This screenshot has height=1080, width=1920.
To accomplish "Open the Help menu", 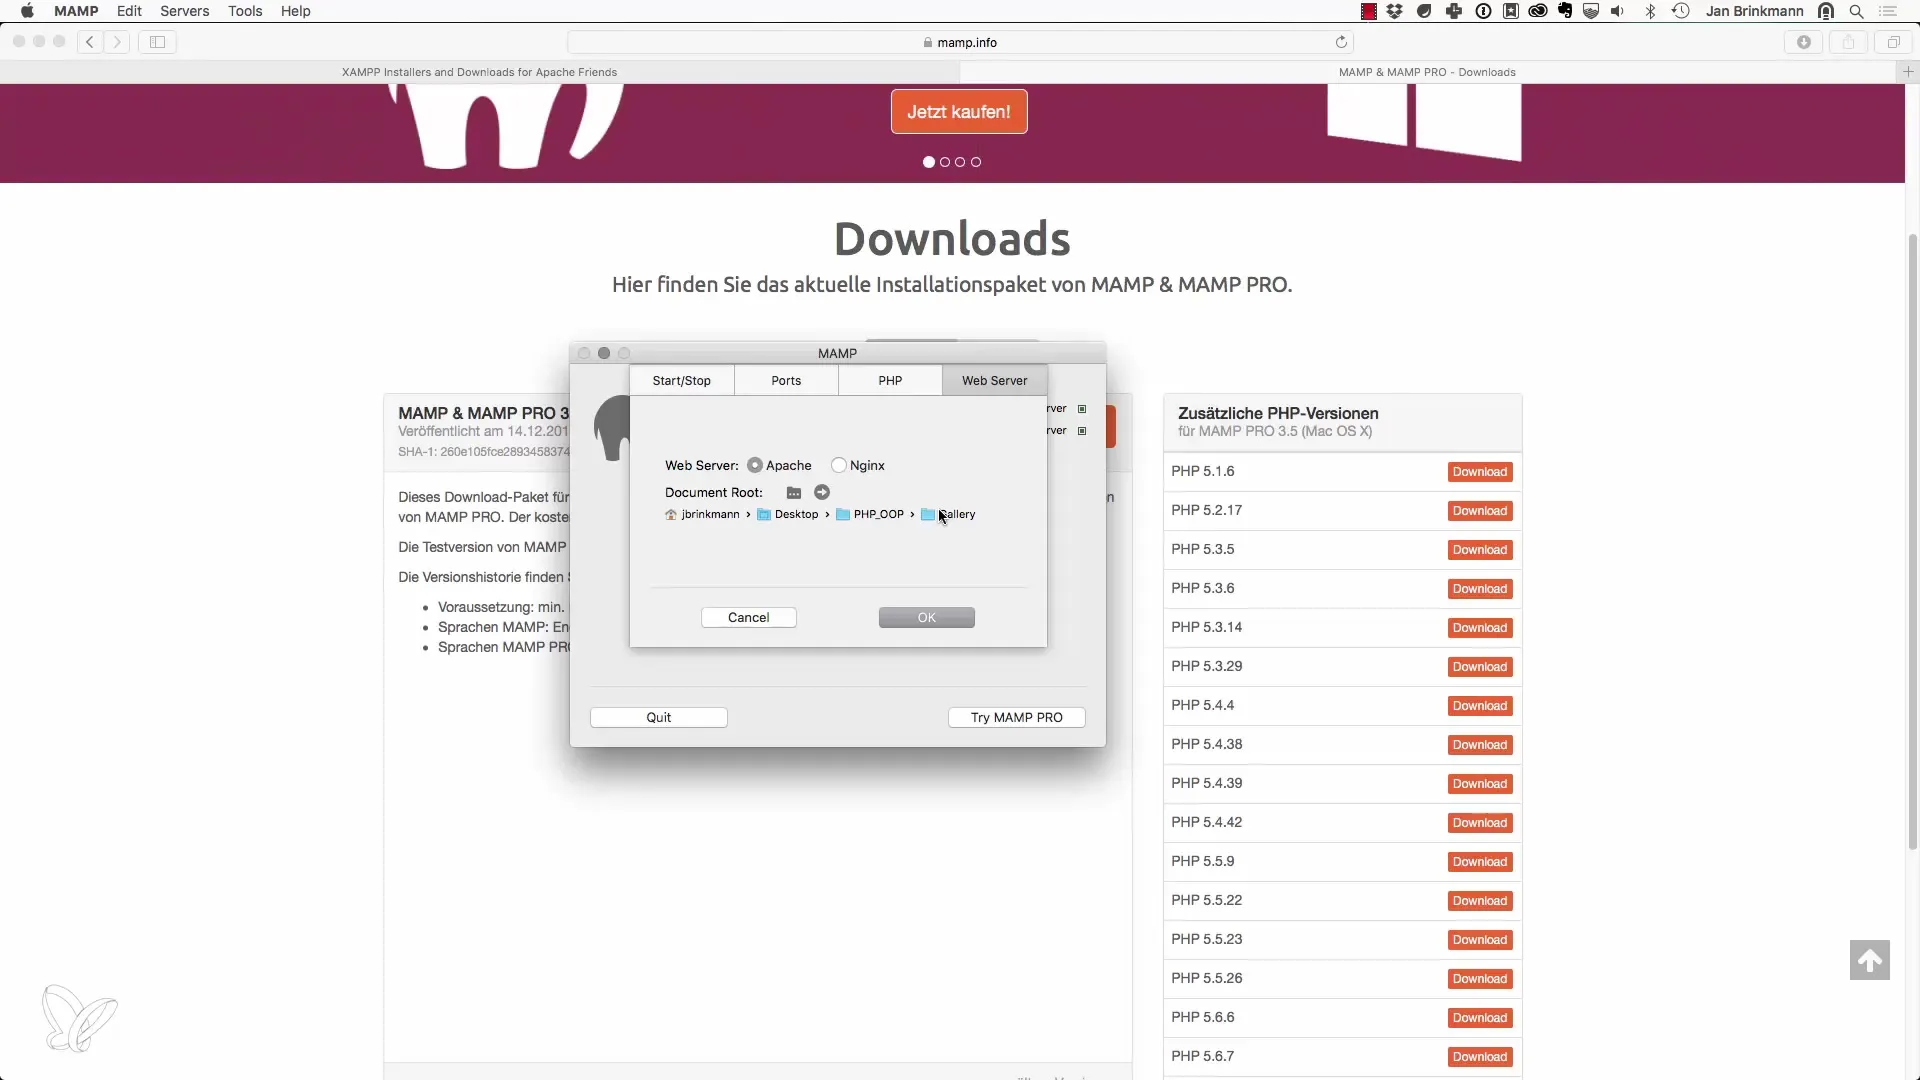I will [296, 11].
